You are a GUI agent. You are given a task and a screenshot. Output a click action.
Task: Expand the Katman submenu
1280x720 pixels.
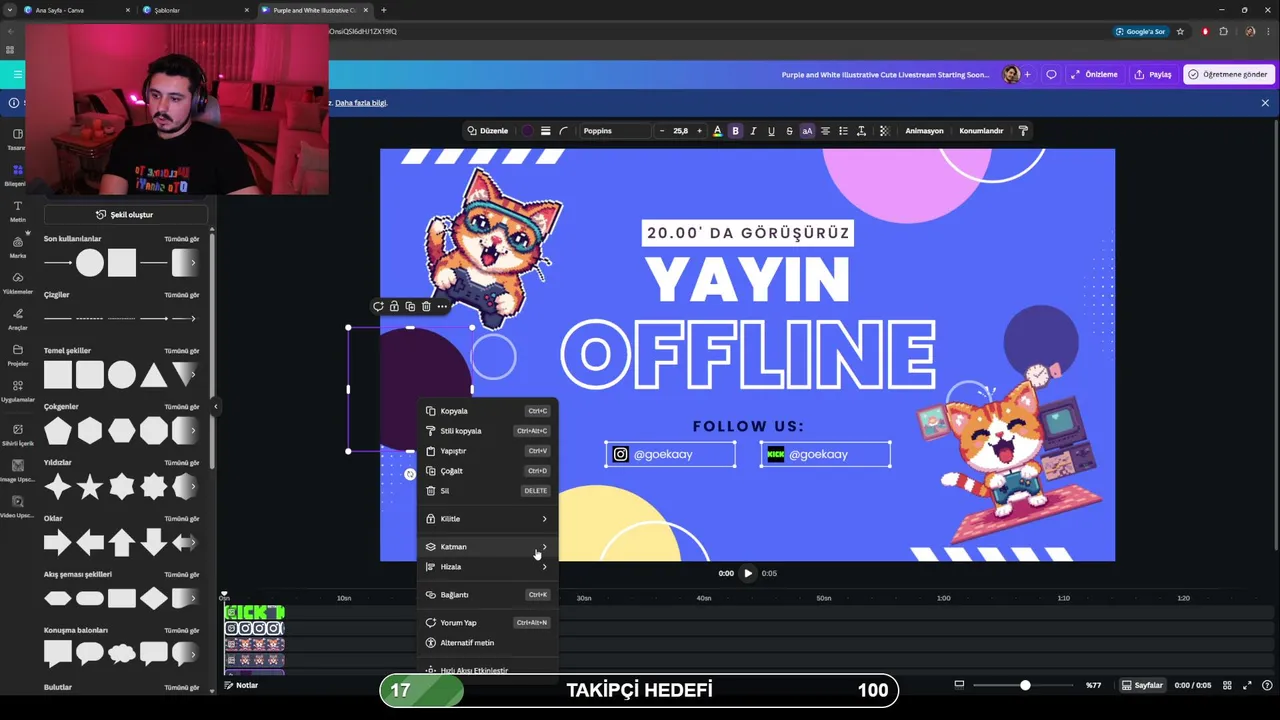click(487, 547)
